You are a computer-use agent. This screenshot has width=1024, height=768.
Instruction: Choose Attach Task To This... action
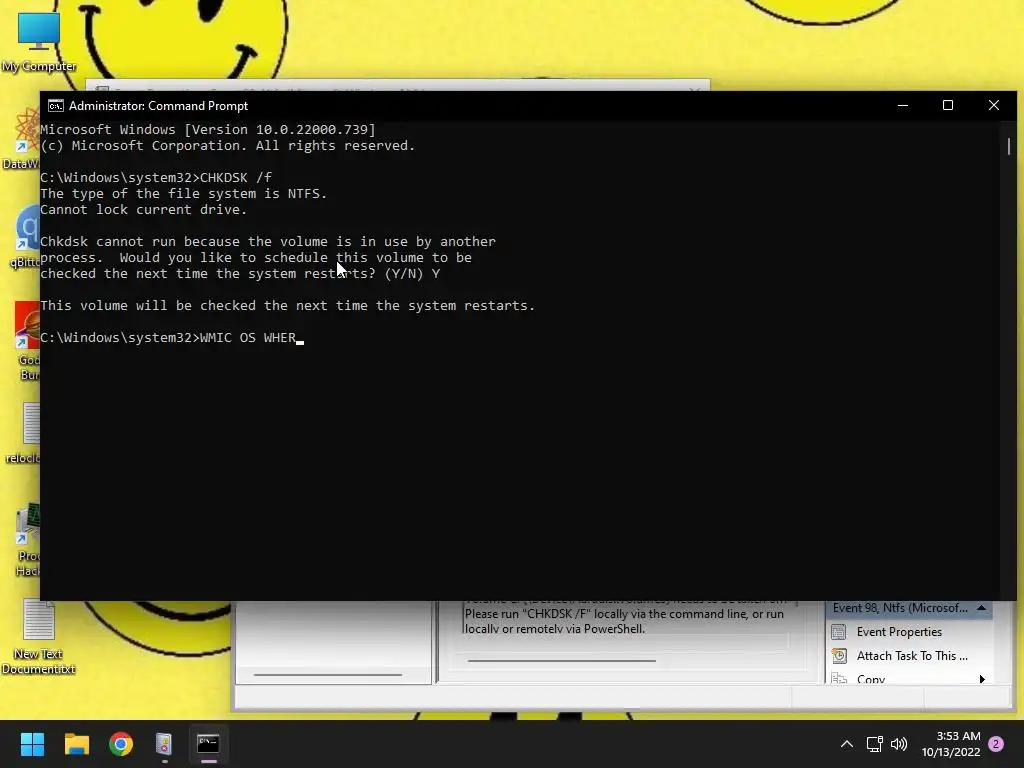click(x=912, y=656)
